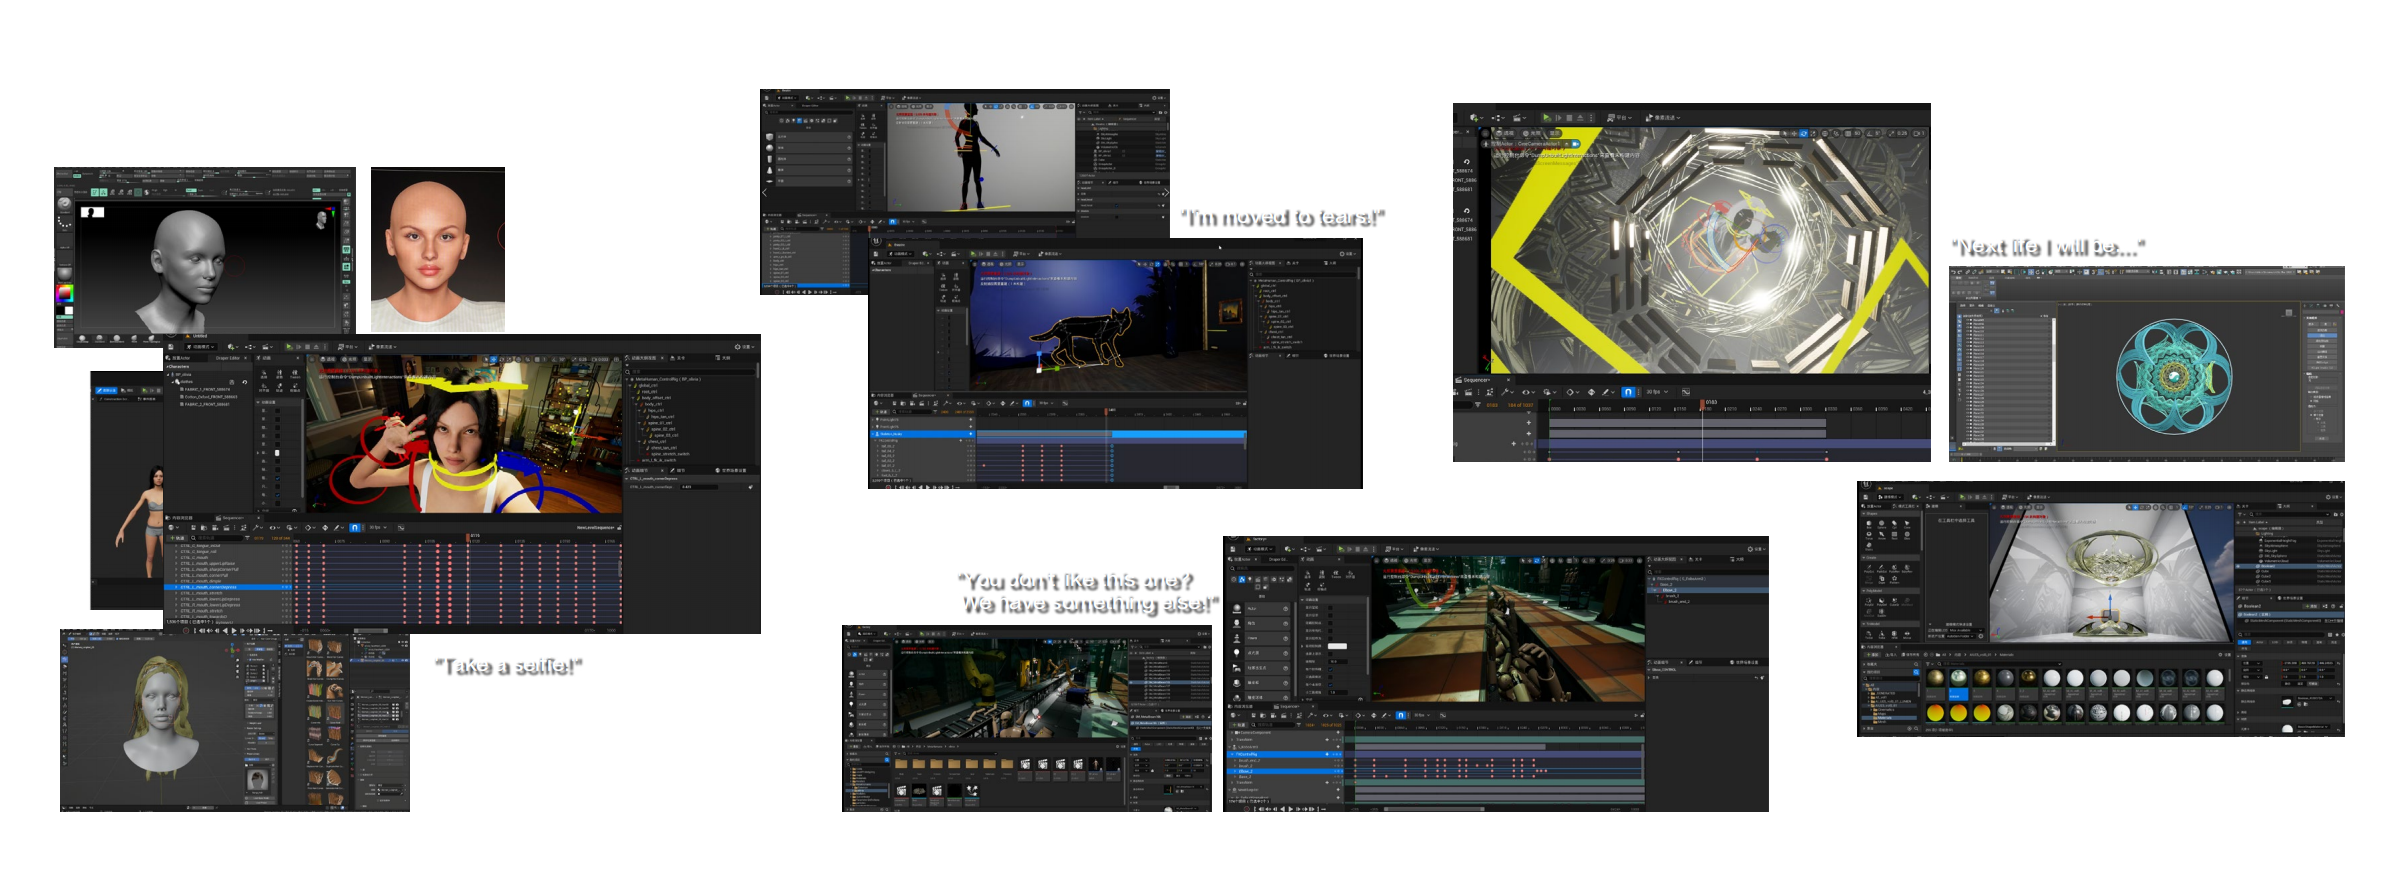
Task: Toggle blue snap magnet in selfie Sequencer toolbar
Action: point(354,527)
